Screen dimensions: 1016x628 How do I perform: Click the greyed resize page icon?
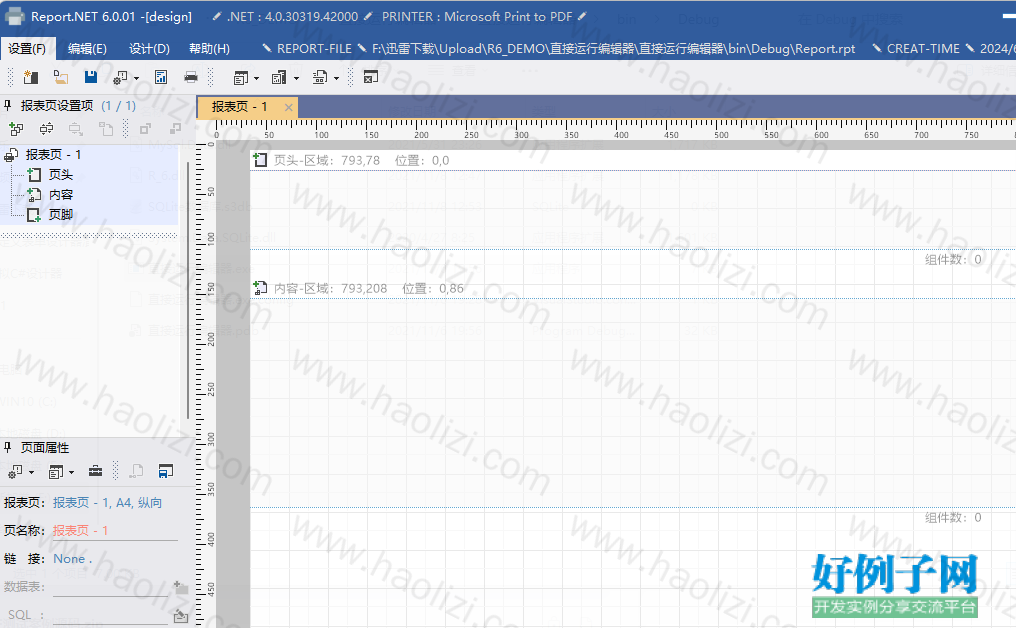[x=76, y=129]
